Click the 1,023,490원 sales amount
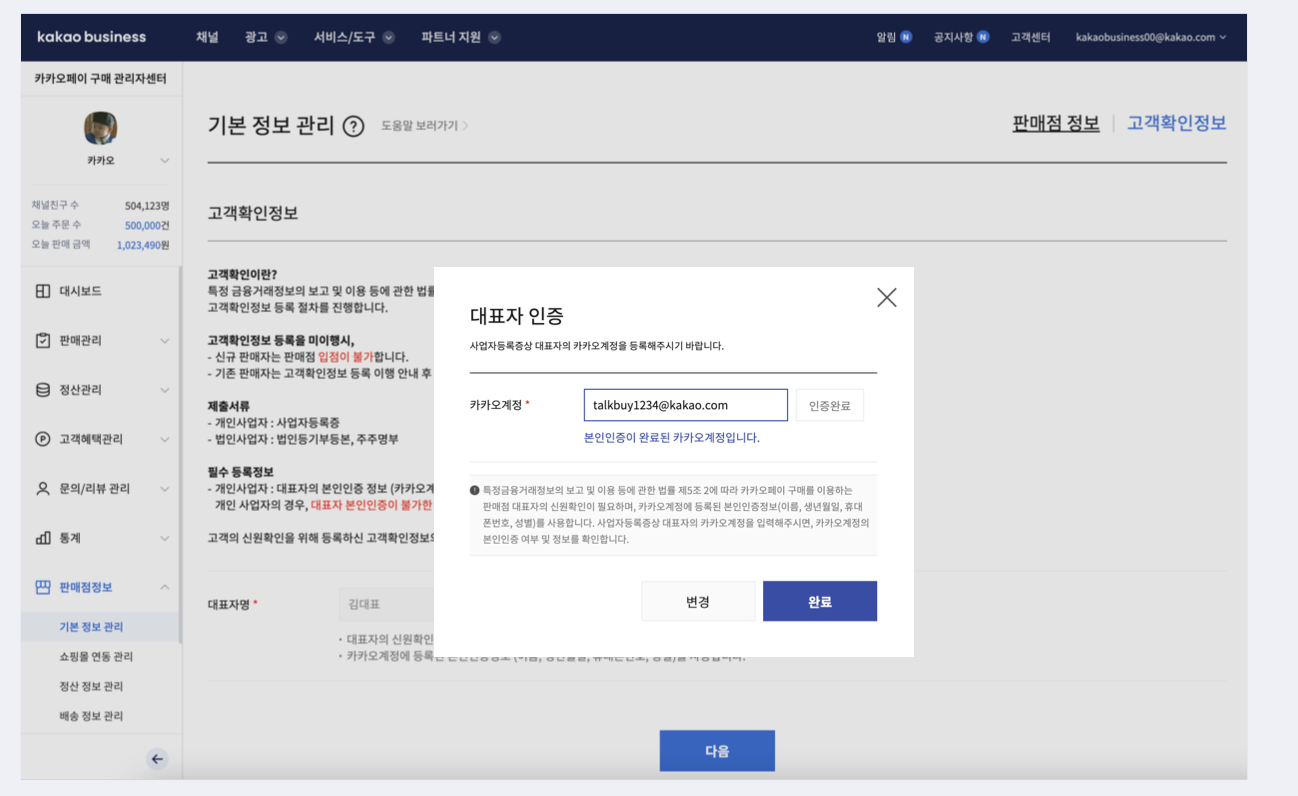 143,245
